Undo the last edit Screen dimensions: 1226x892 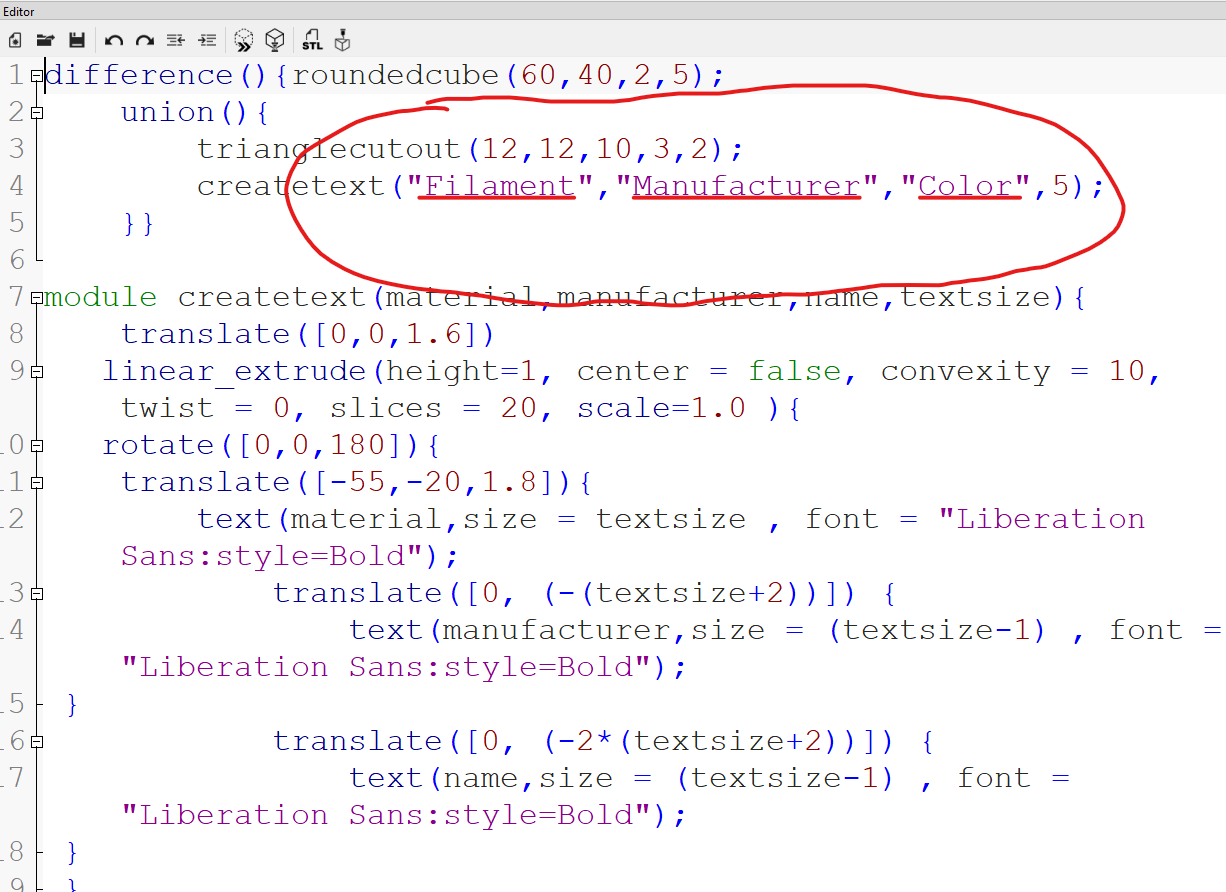113,40
